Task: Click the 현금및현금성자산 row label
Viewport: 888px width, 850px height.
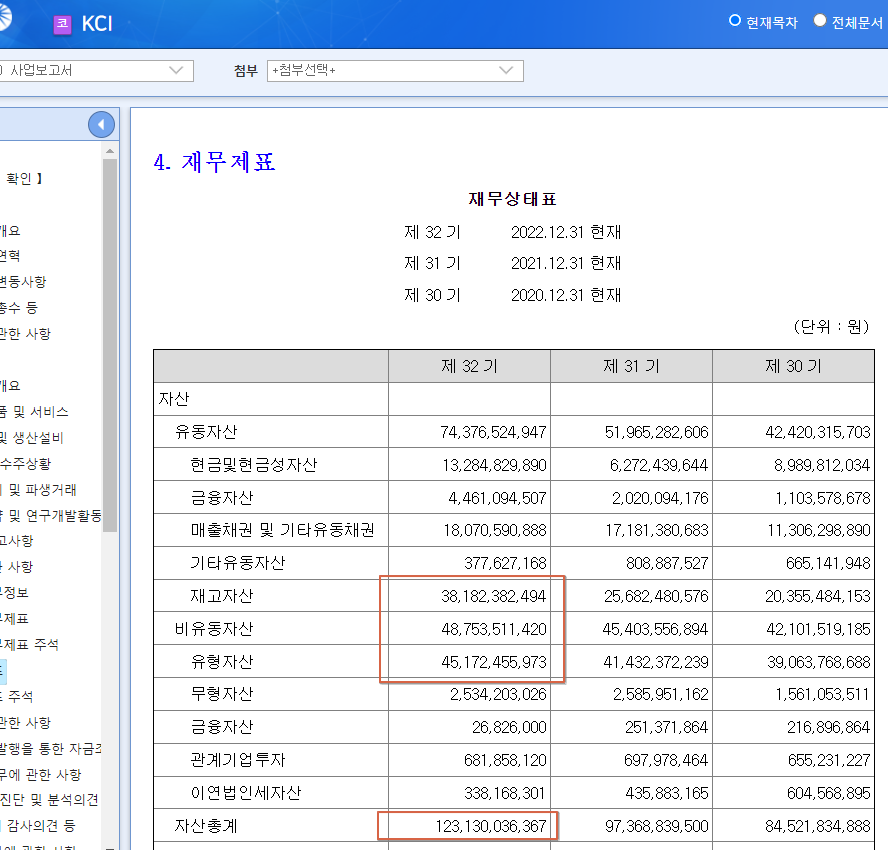Action: (254, 465)
